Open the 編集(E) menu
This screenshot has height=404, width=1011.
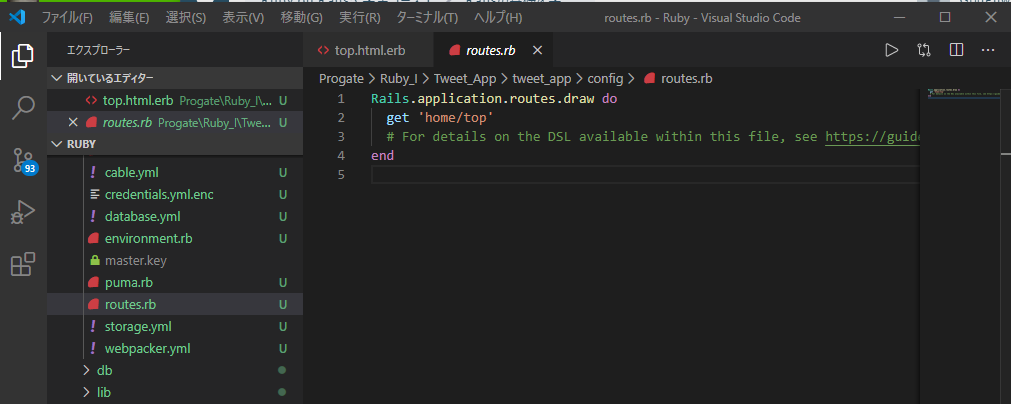click(x=129, y=18)
